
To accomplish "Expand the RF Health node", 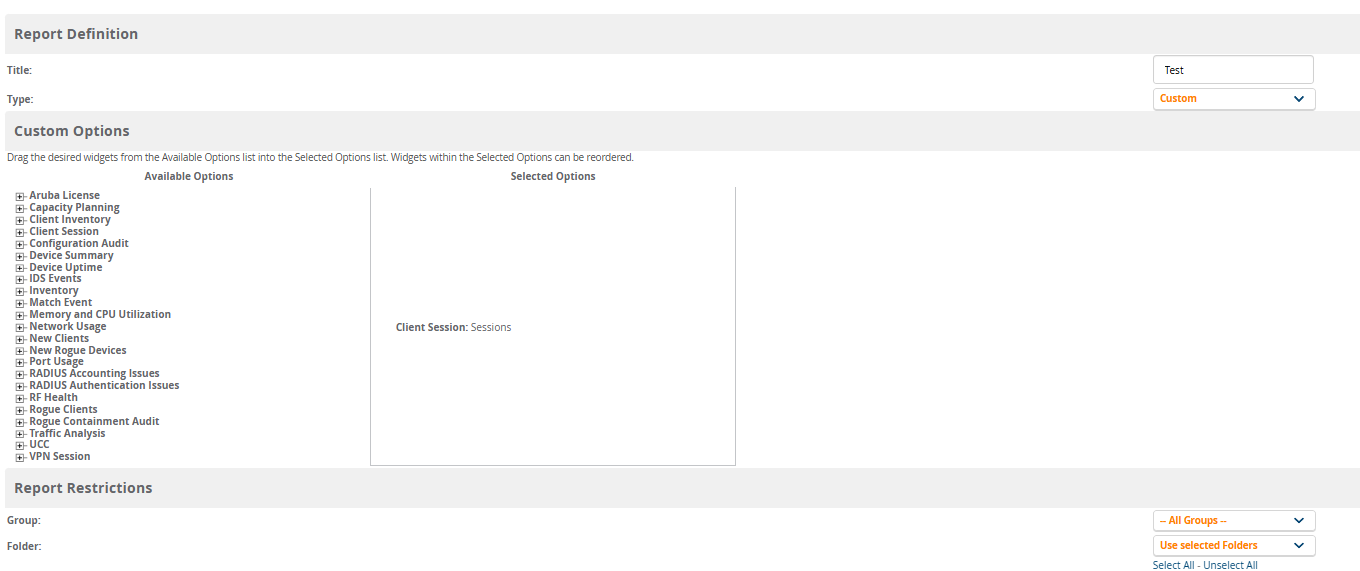I will click(20, 398).
